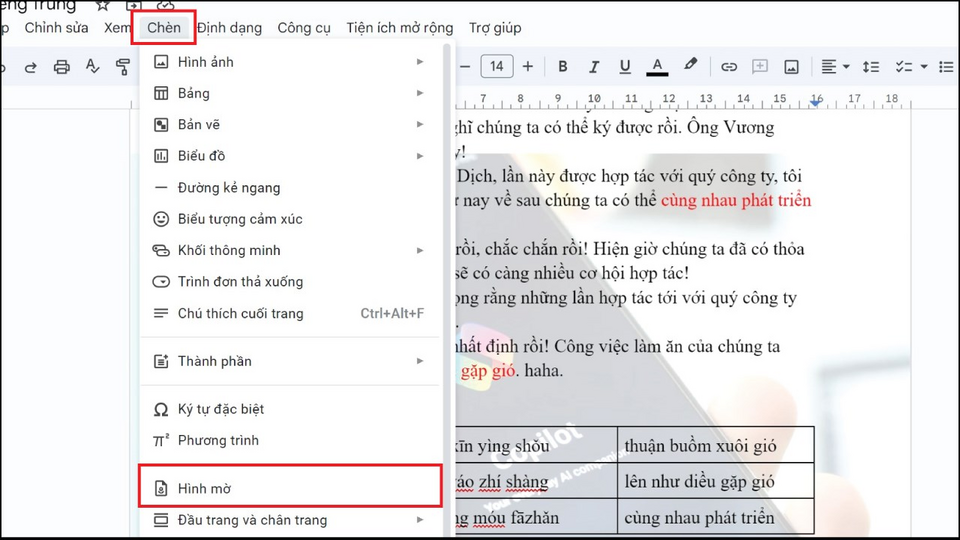The width and height of the screenshot is (960, 540).
Task: Click the Bold formatting icon
Action: pos(563,67)
